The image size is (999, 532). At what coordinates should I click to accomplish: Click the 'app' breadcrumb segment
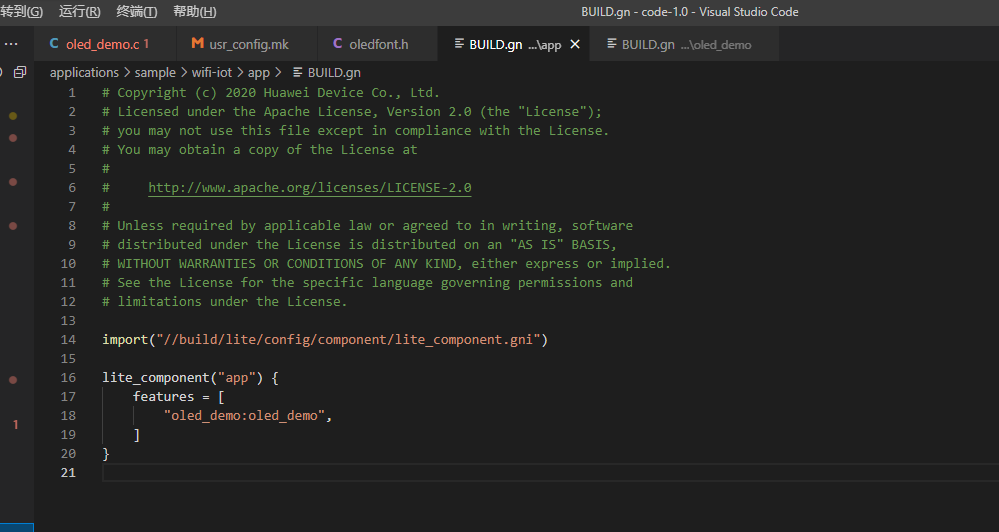tap(259, 73)
